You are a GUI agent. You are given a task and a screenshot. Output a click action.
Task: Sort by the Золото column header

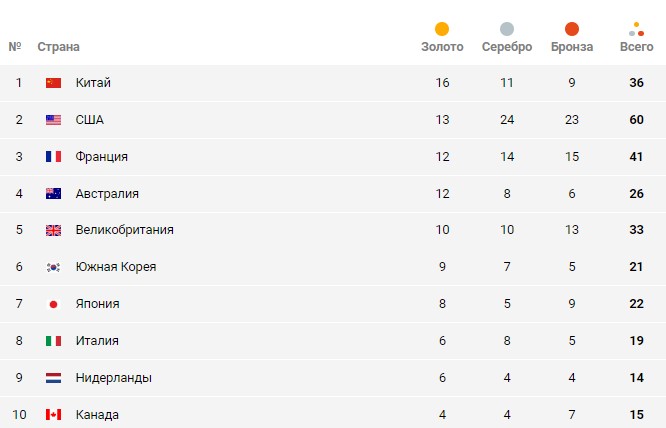pos(442,47)
